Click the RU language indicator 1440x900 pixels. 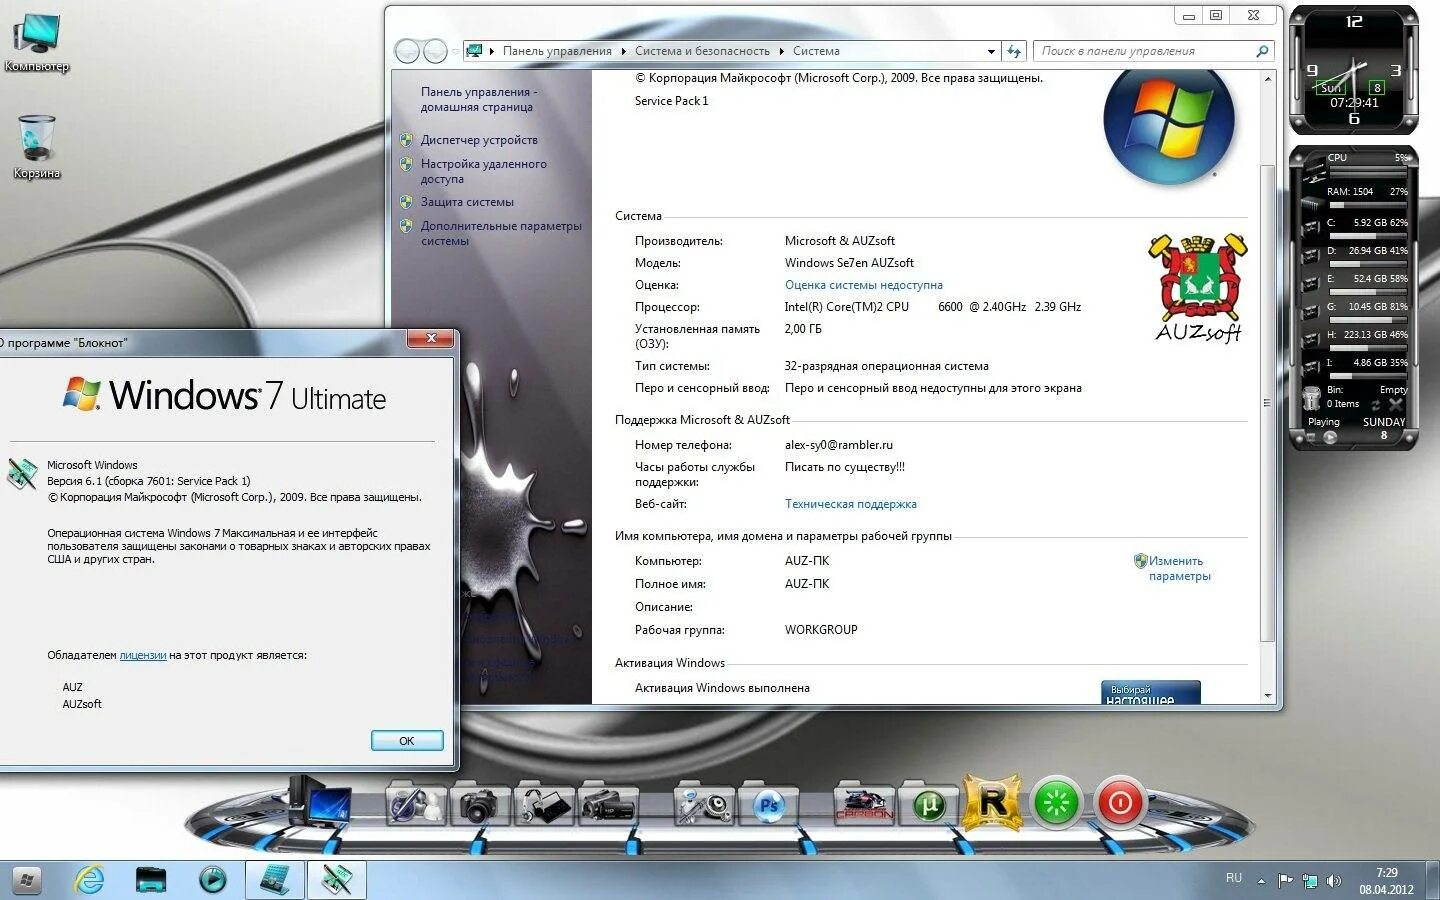point(1234,878)
